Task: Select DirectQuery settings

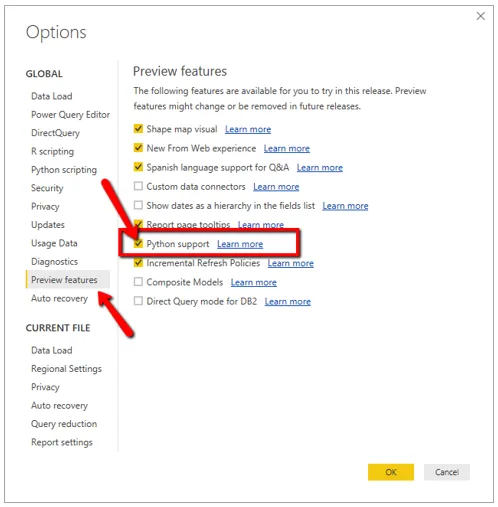Action: [x=55, y=133]
